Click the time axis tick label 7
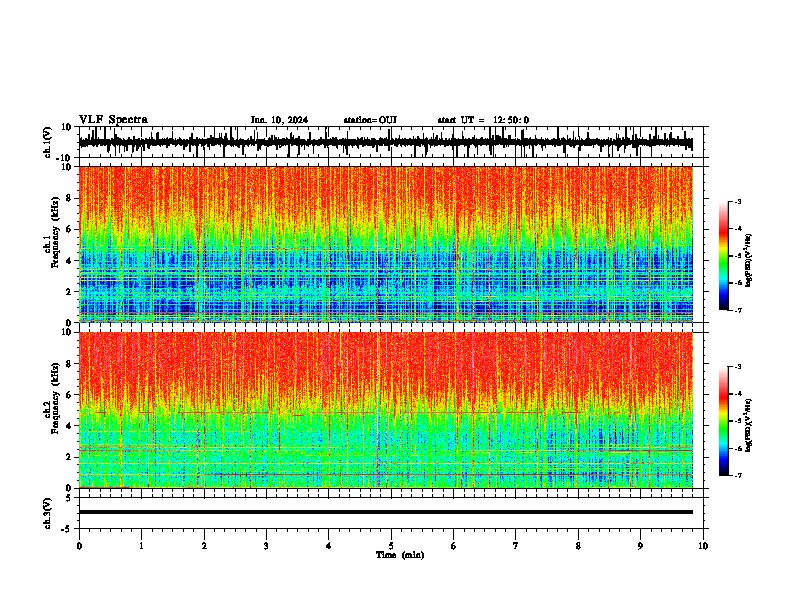 pyautogui.click(x=516, y=546)
